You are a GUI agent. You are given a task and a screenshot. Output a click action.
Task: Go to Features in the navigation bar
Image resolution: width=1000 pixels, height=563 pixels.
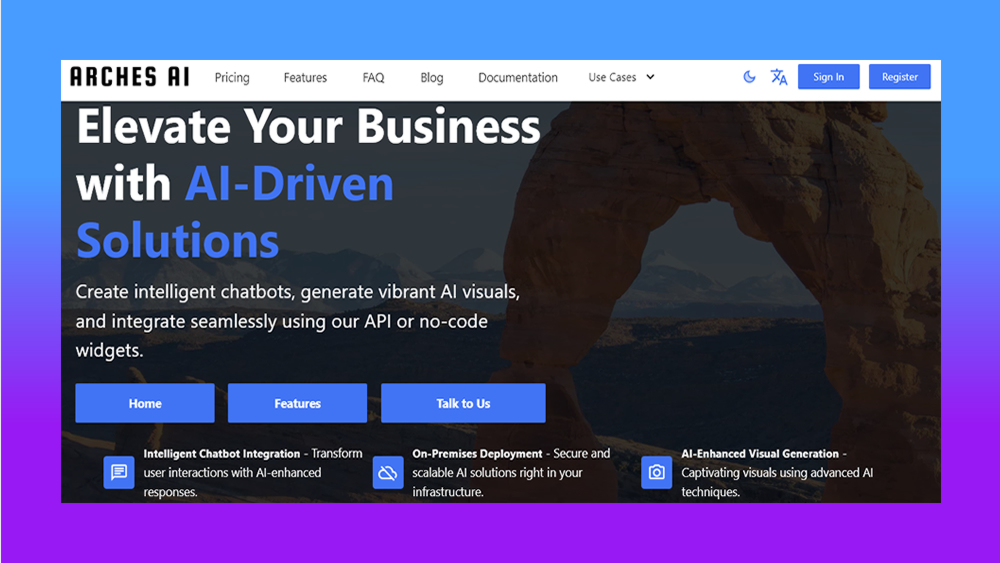click(305, 77)
